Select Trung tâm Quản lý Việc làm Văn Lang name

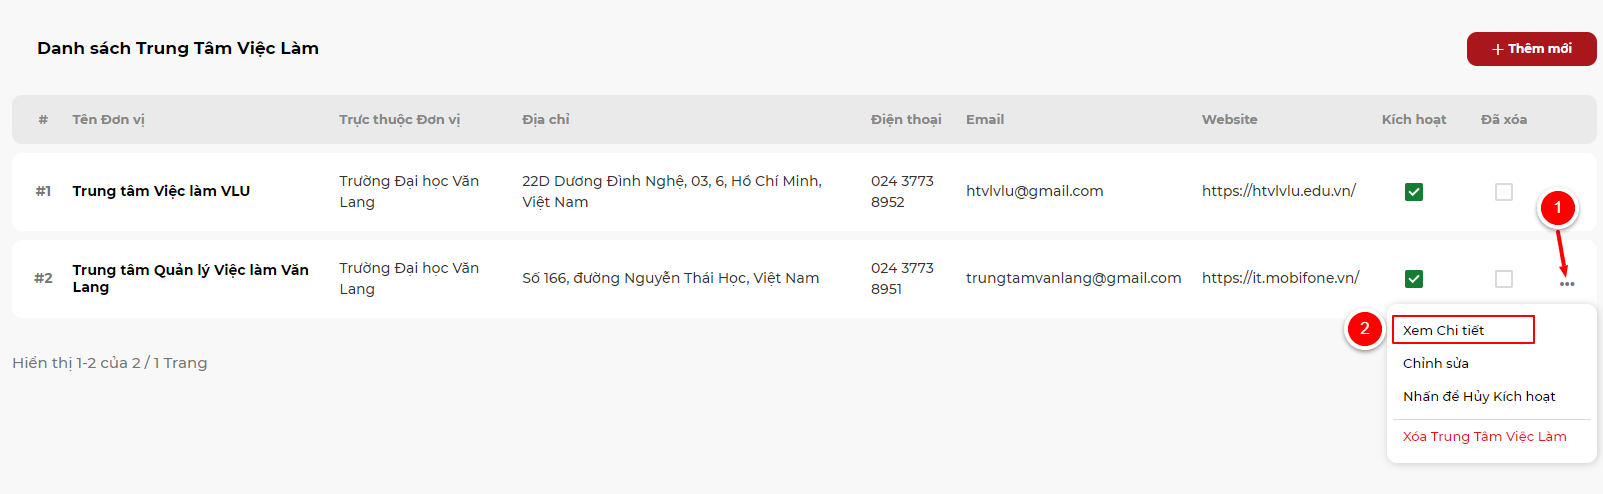(190, 278)
